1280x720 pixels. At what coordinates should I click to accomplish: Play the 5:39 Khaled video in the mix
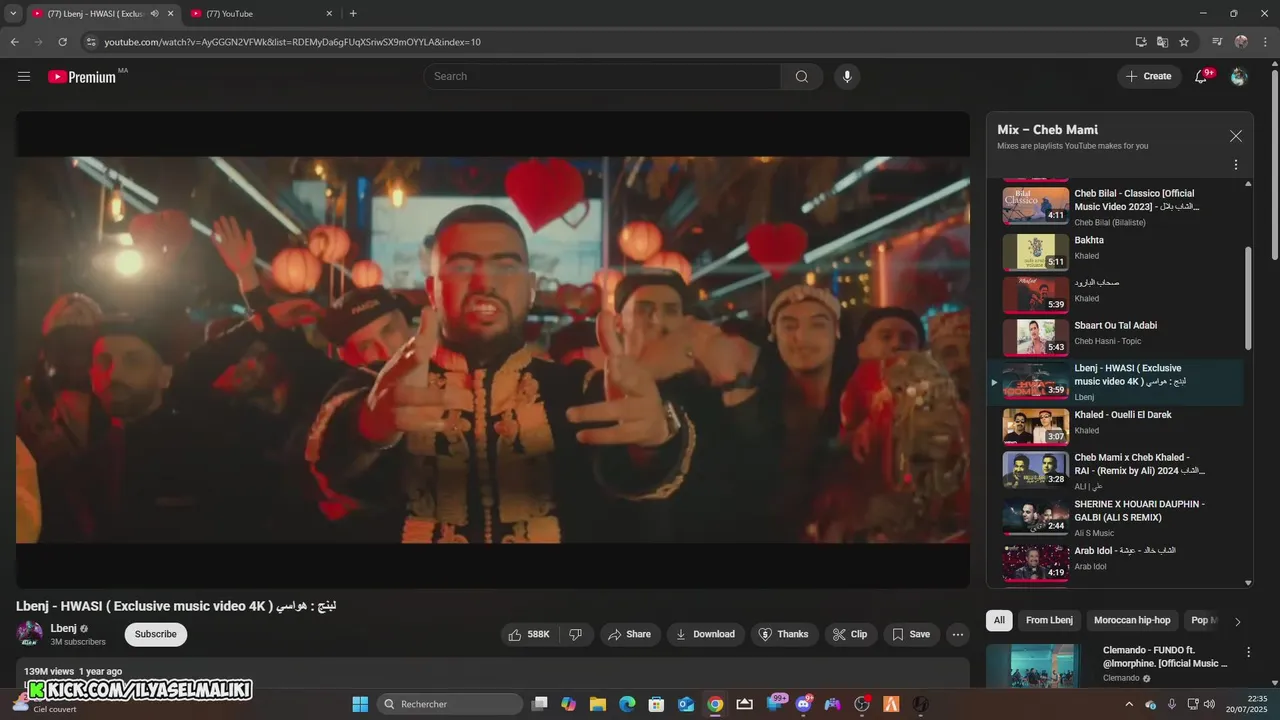(1115, 295)
